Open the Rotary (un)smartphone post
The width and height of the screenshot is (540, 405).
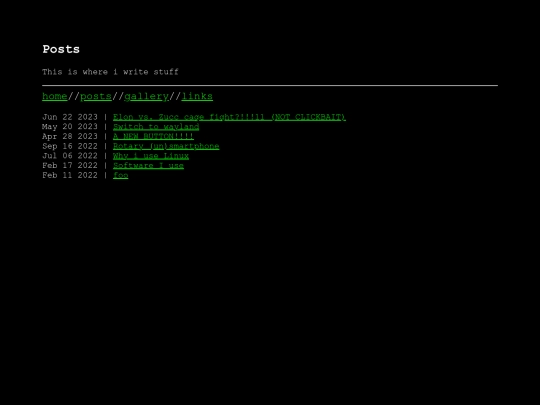point(166,146)
